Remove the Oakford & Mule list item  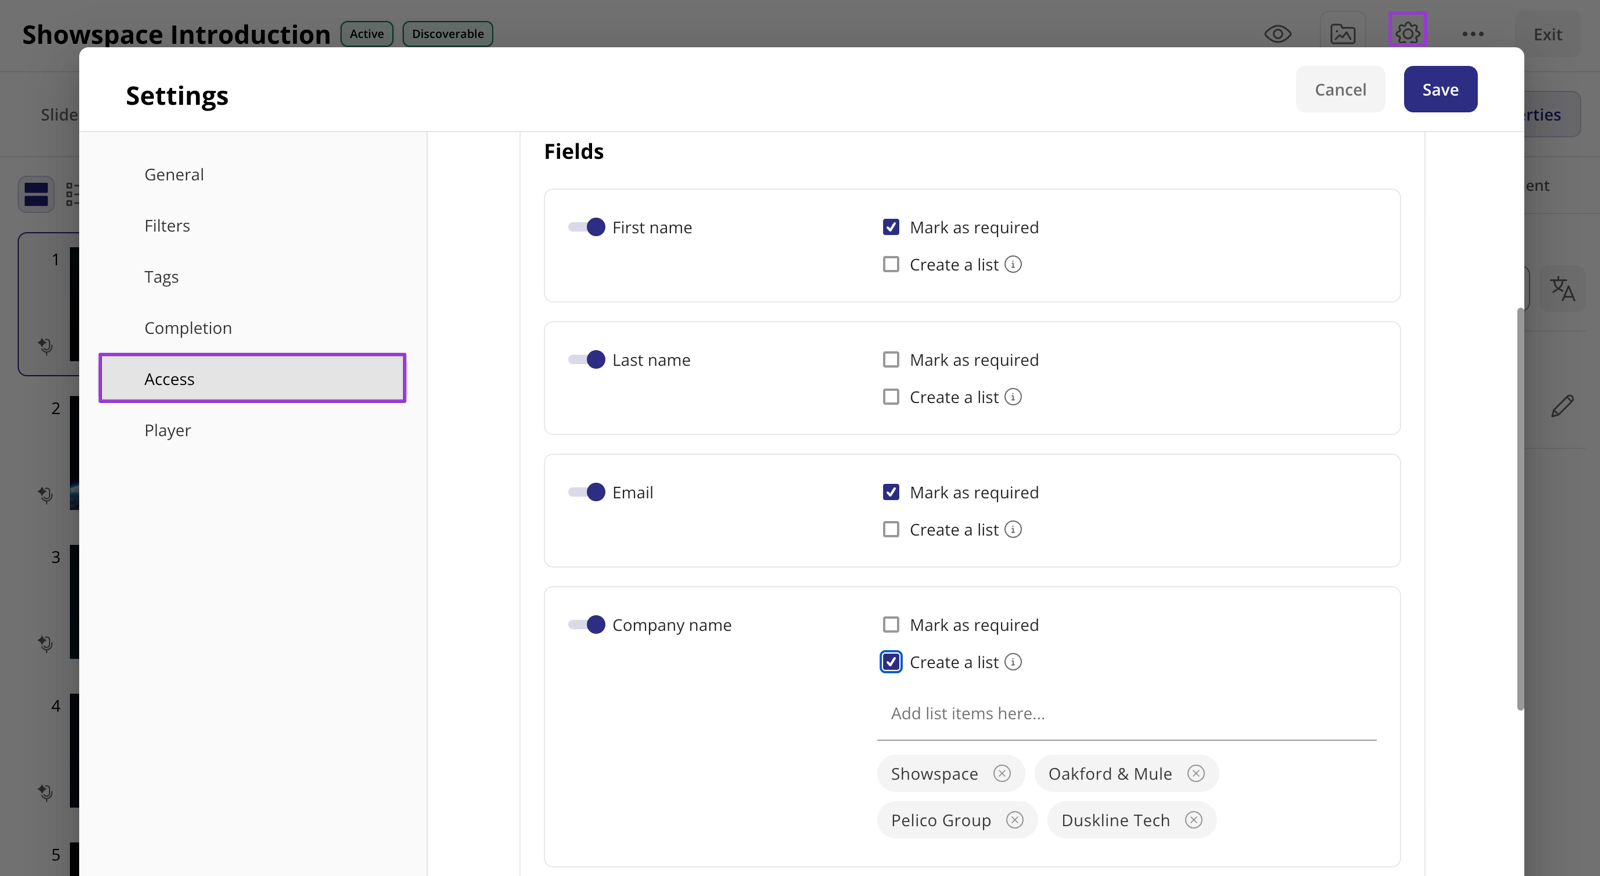(x=1196, y=774)
